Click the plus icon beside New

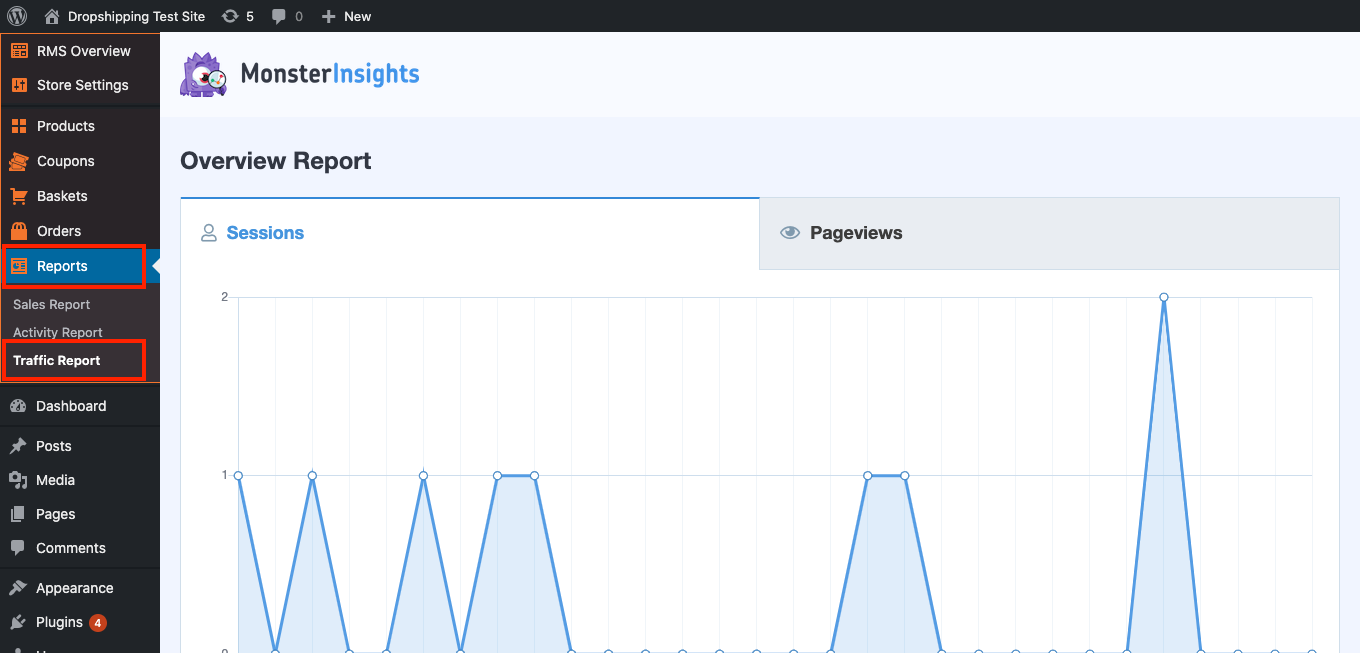[x=328, y=16]
